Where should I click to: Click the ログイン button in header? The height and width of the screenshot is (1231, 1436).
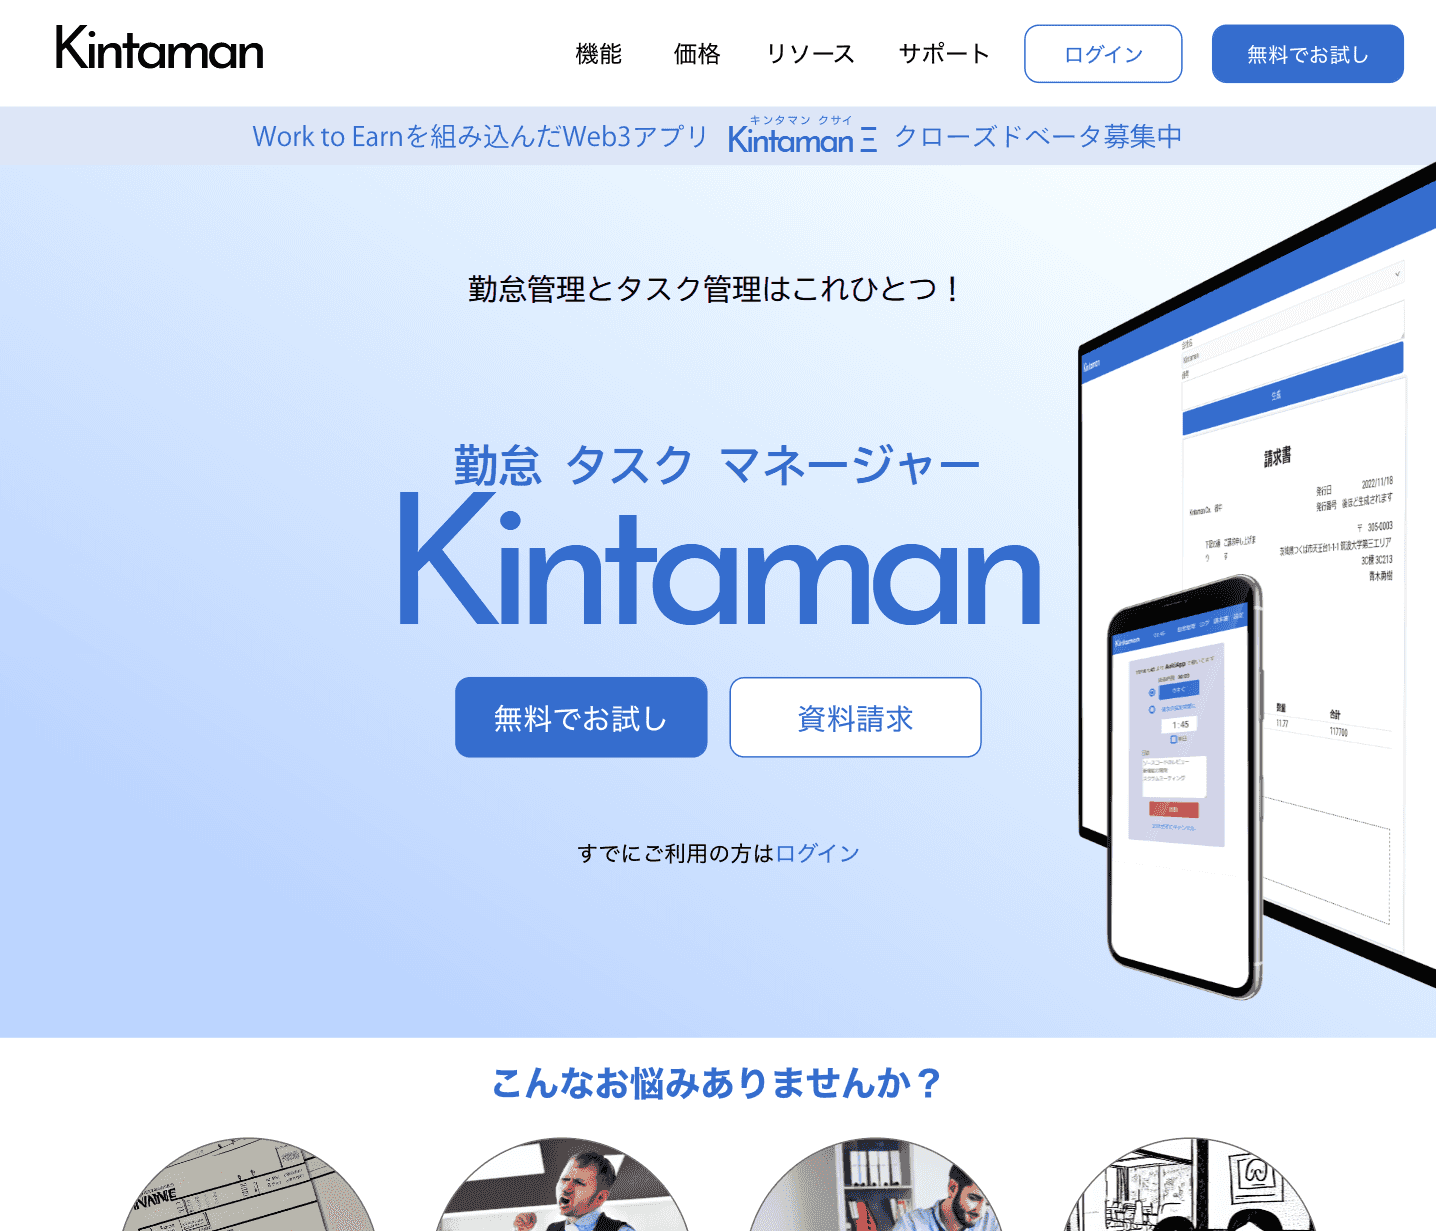(x=1103, y=54)
